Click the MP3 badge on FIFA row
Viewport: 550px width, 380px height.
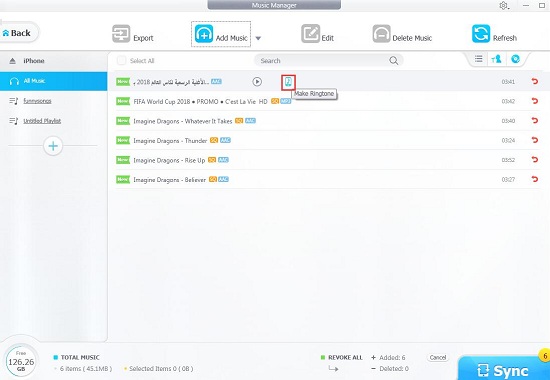coord(286,101)
